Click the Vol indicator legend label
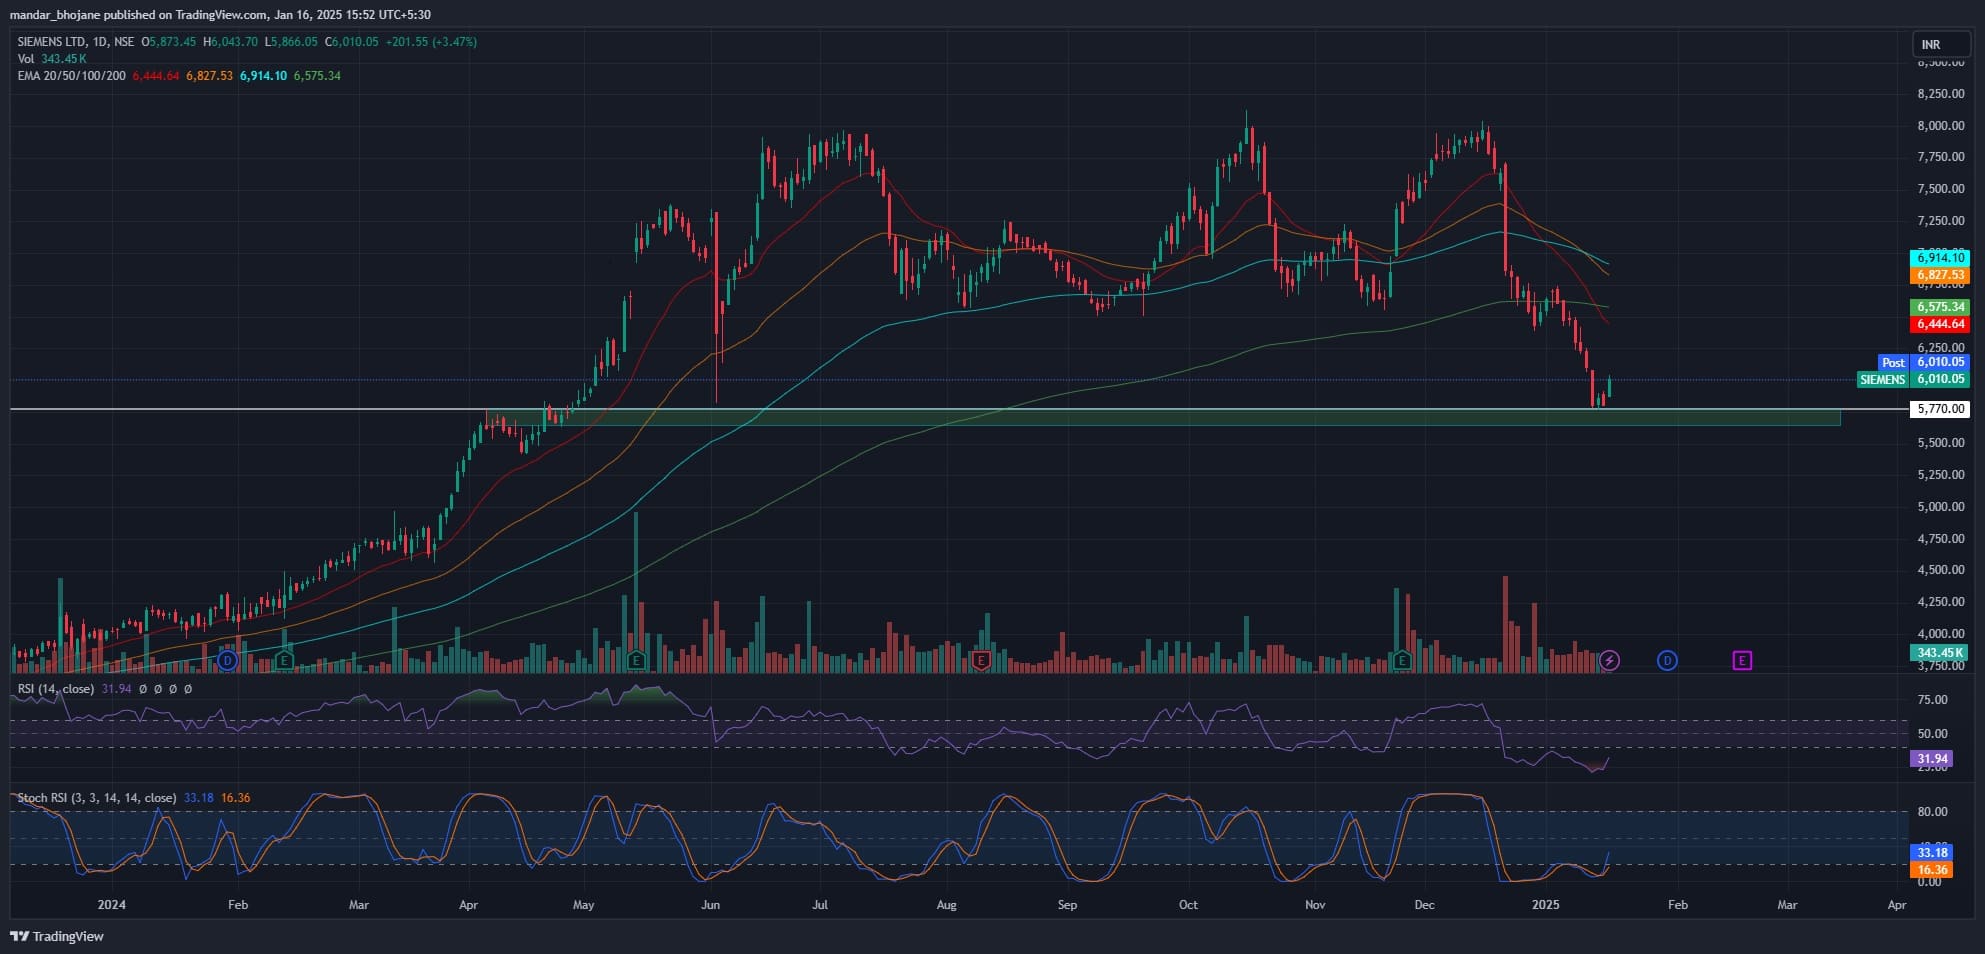 [25, 59]
